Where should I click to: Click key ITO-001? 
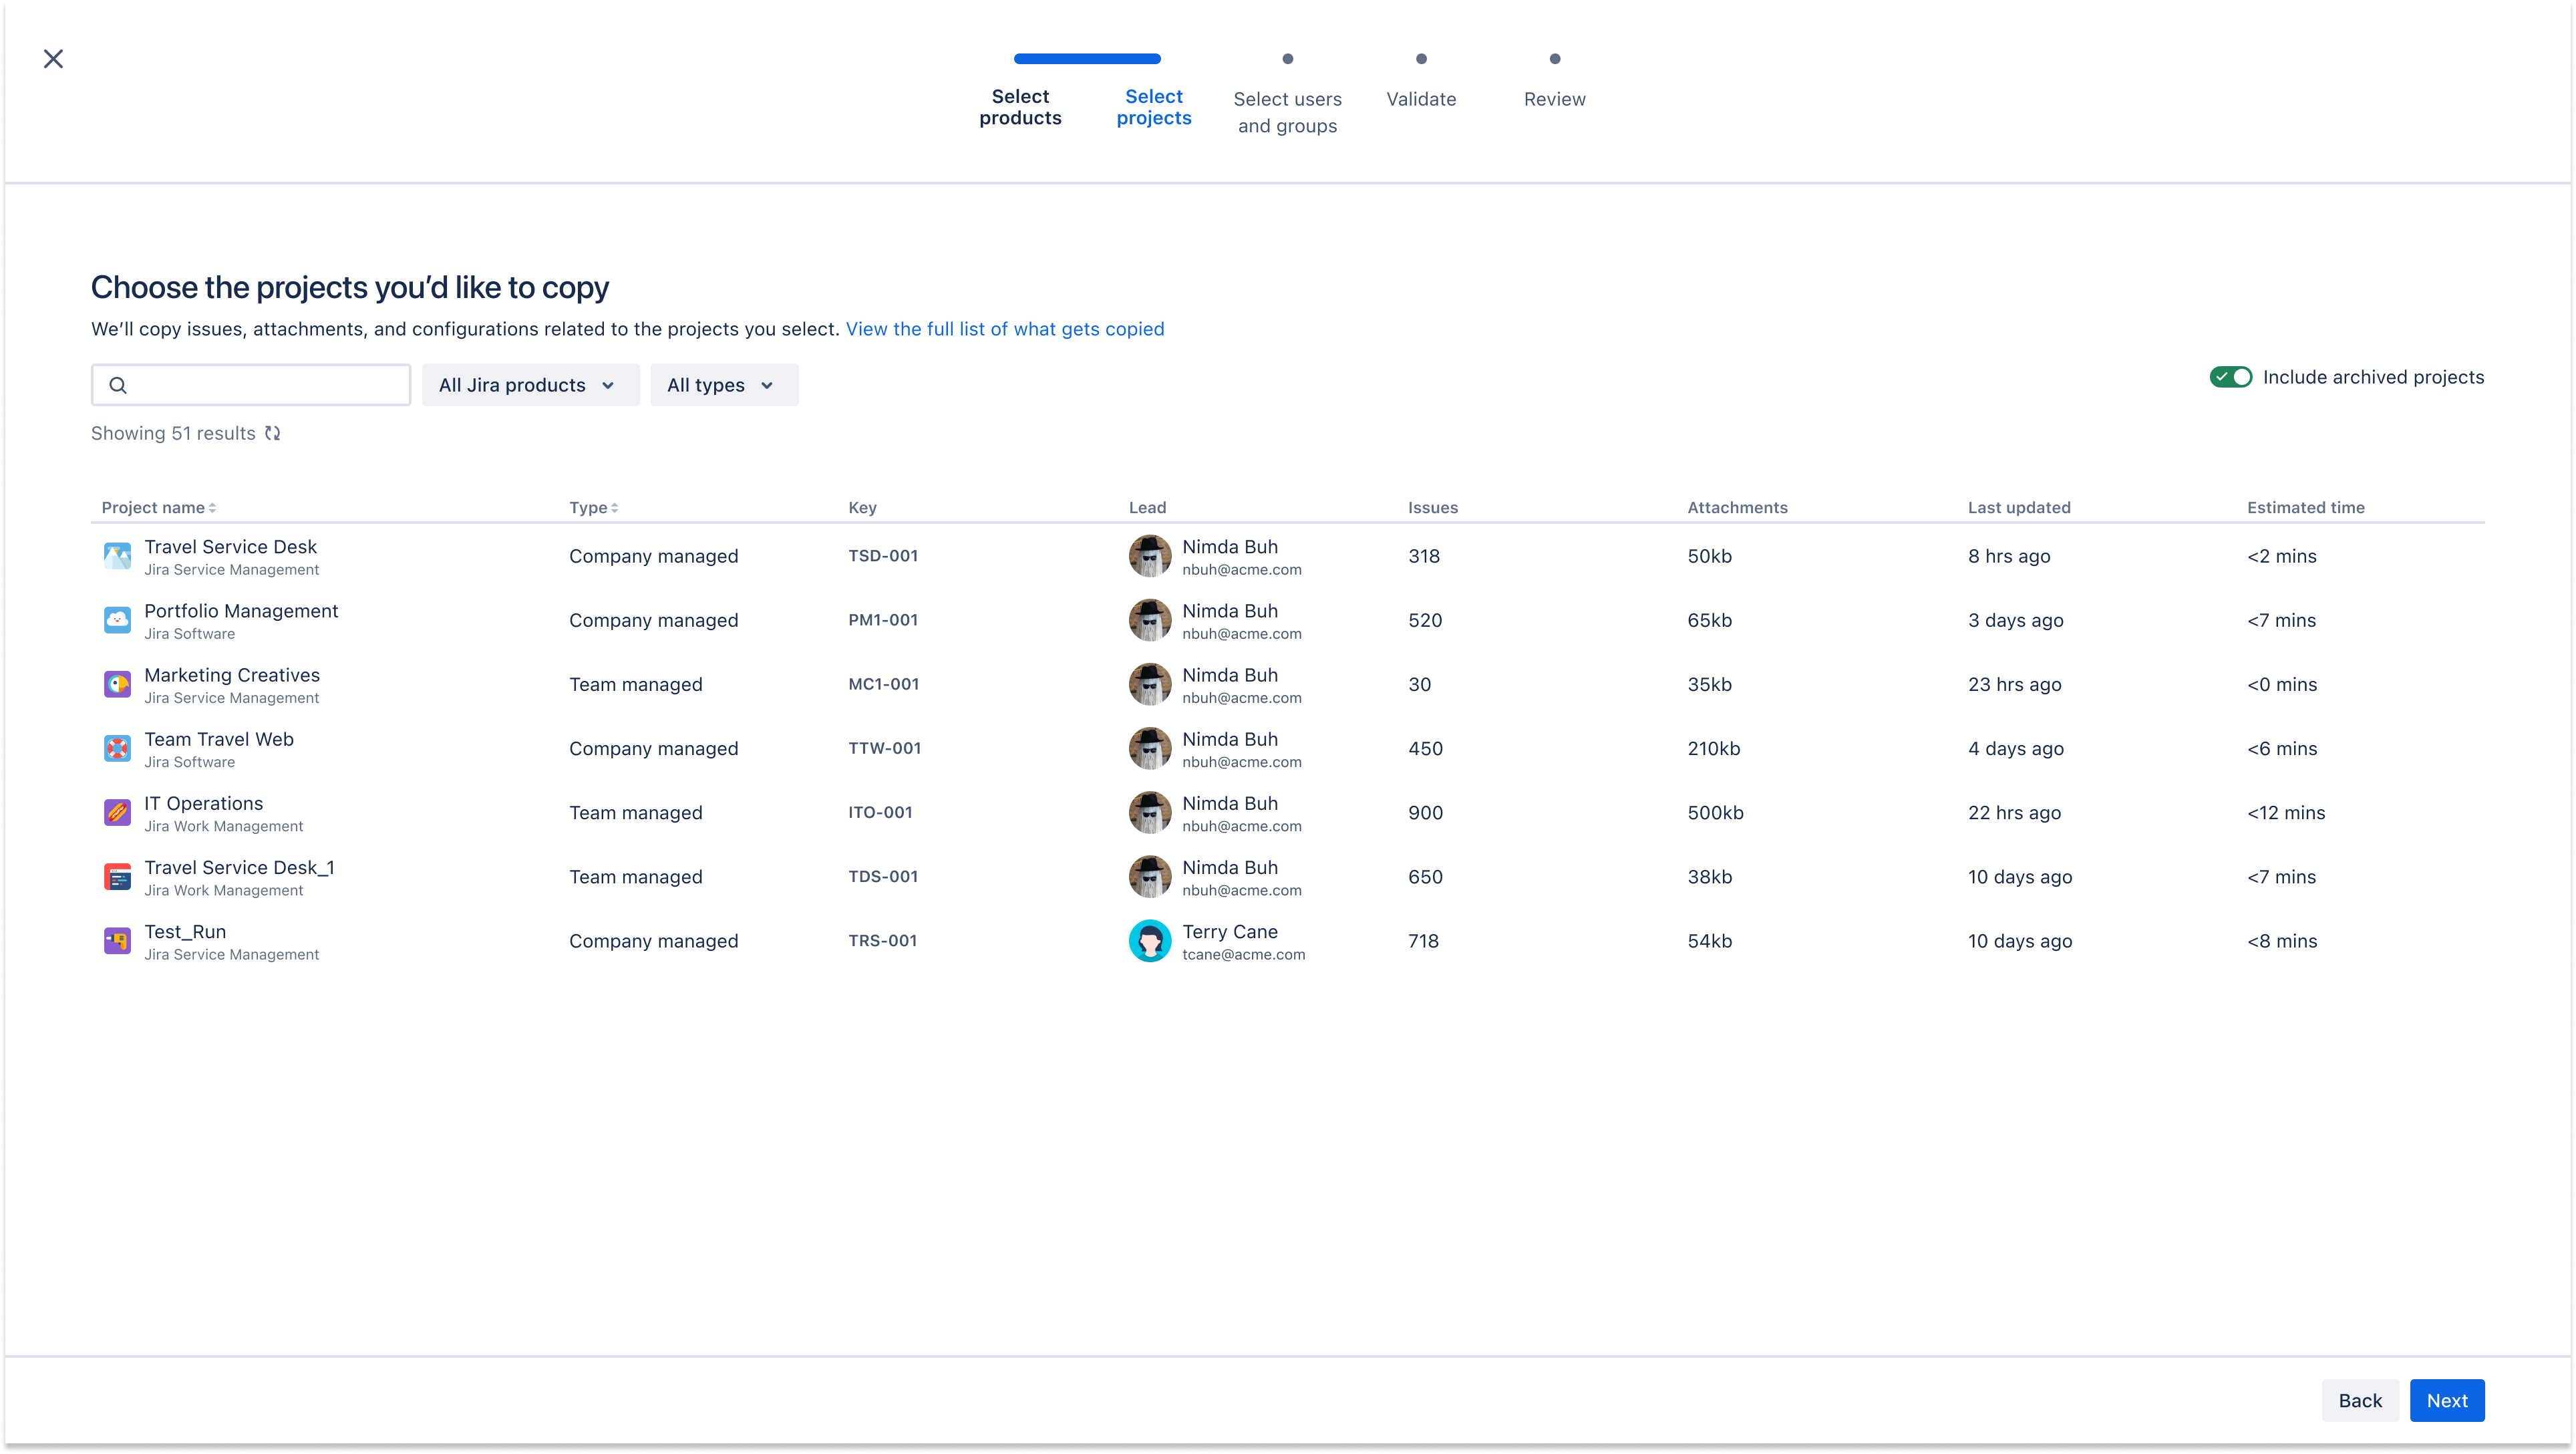click(880, 812)
